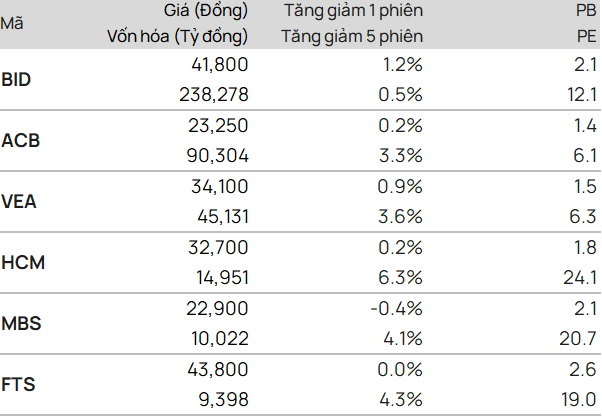Click HCM five-session change 6.3%
The height and width of the screenshot is (420, 602).
click(400, 278)
